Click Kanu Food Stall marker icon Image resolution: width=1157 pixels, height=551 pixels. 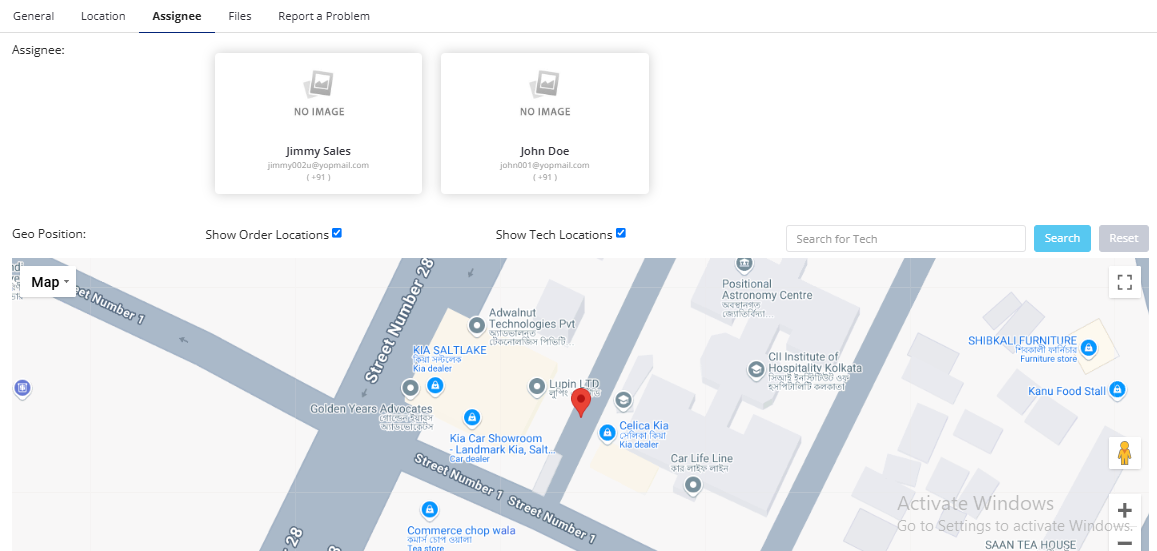[1117, 389]
